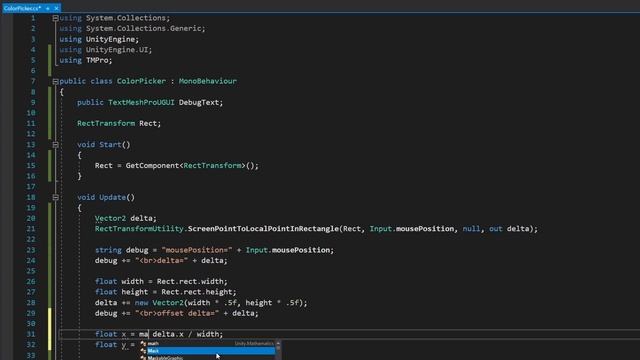The image size is (640, 360).
Task: Pin the ColorPicker.cs tab
Action: coord(48,8)
